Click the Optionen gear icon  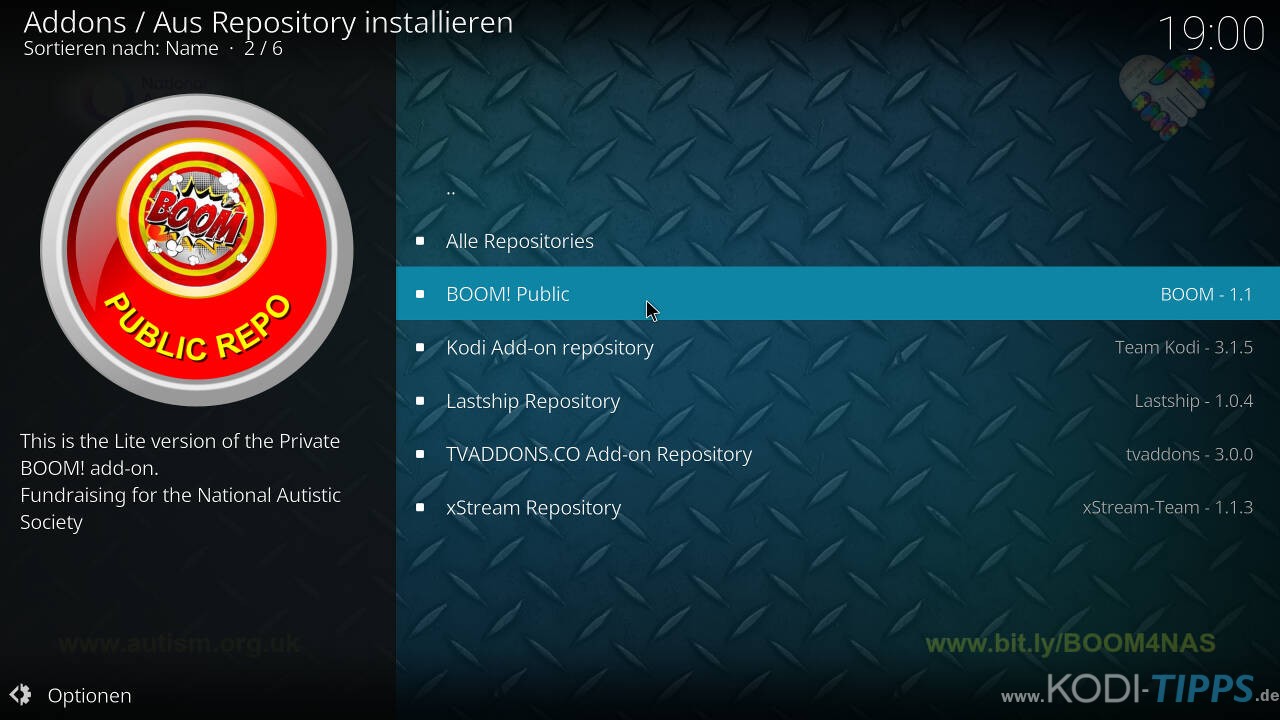click(x=20, y=695)
